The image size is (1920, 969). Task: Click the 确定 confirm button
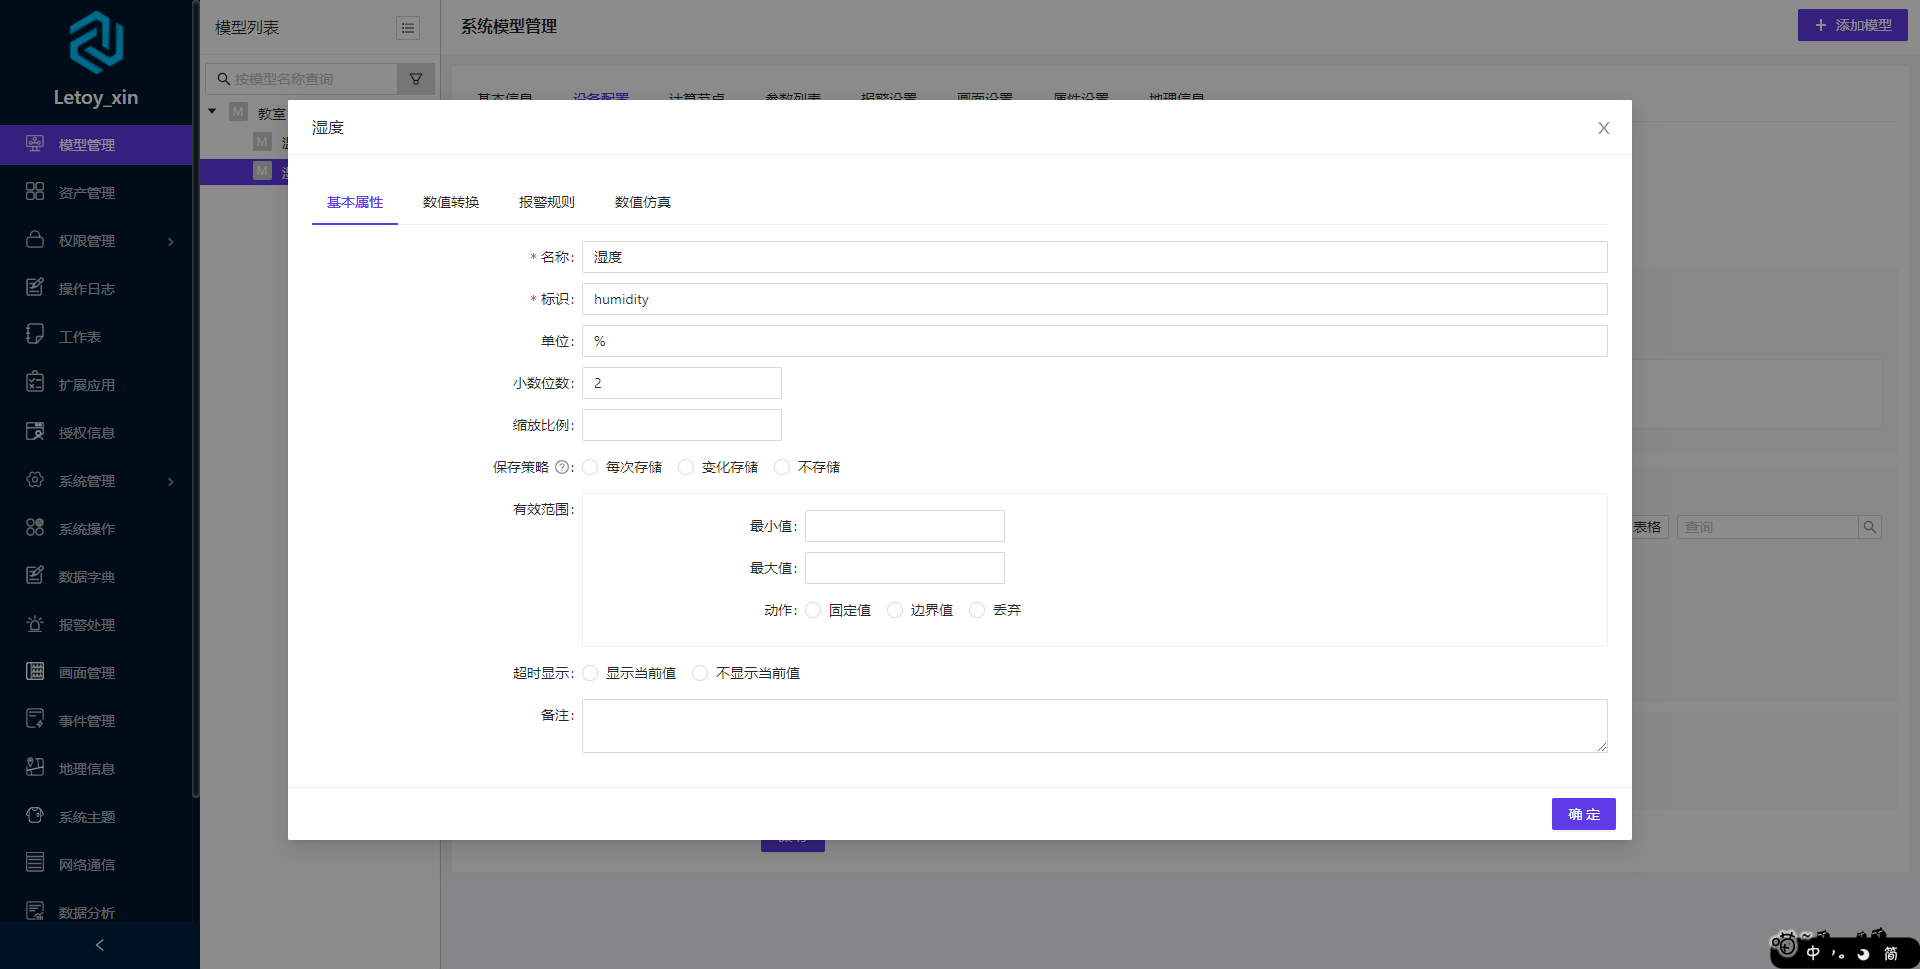click(x=1584, y=814)
